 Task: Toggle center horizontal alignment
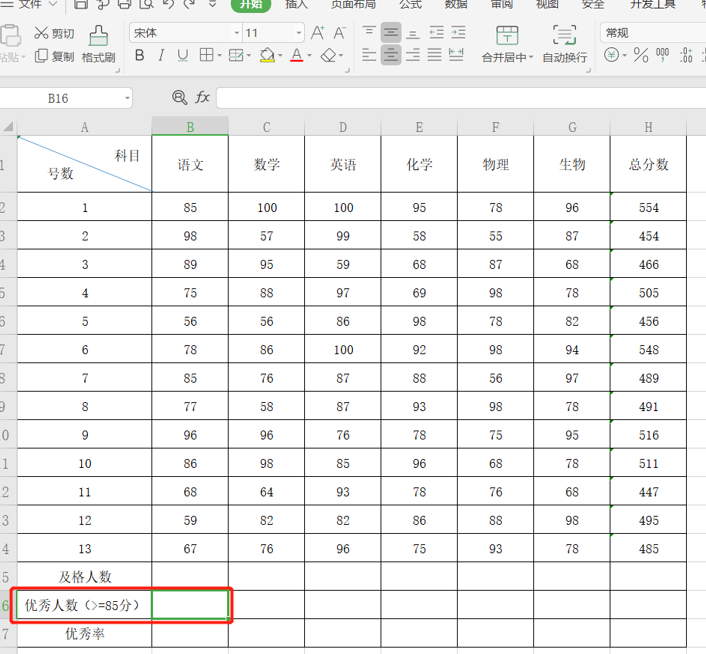click(391, 55)
